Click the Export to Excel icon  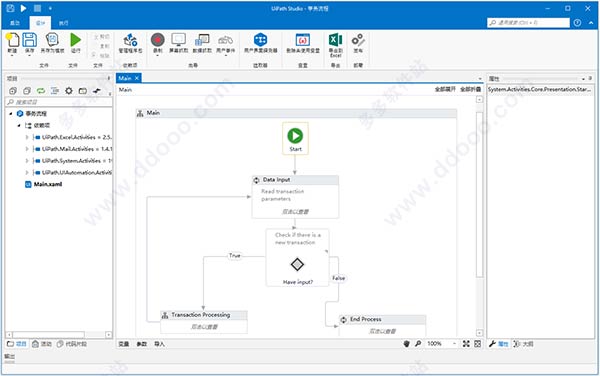tap(336, 40)
